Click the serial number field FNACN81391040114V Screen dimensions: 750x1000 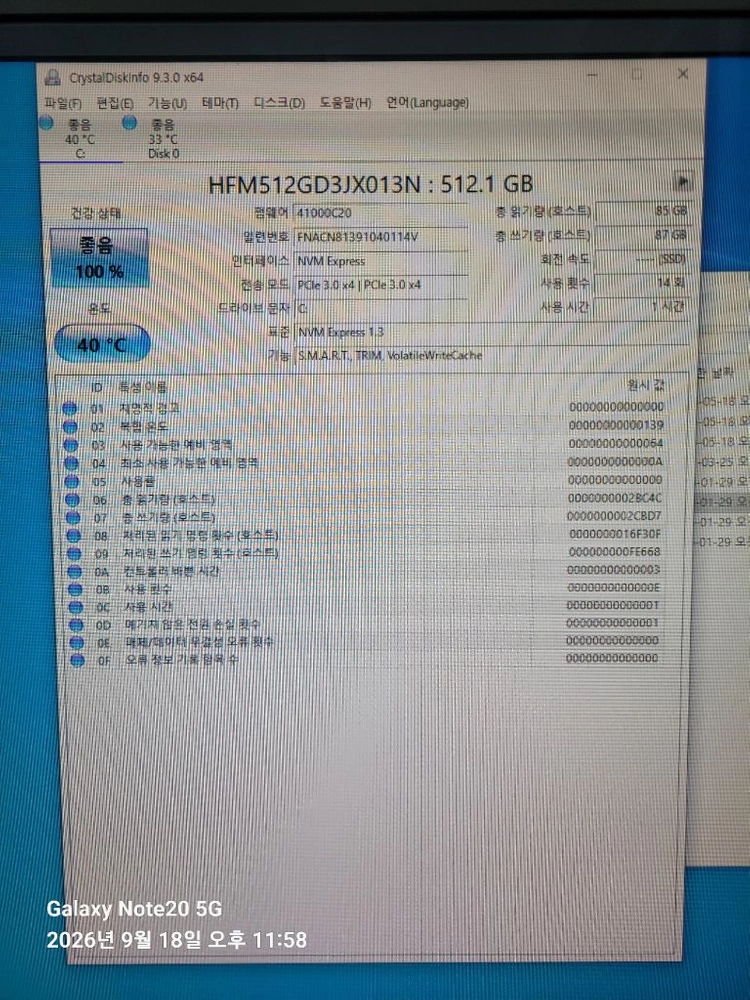coord(381,237)
